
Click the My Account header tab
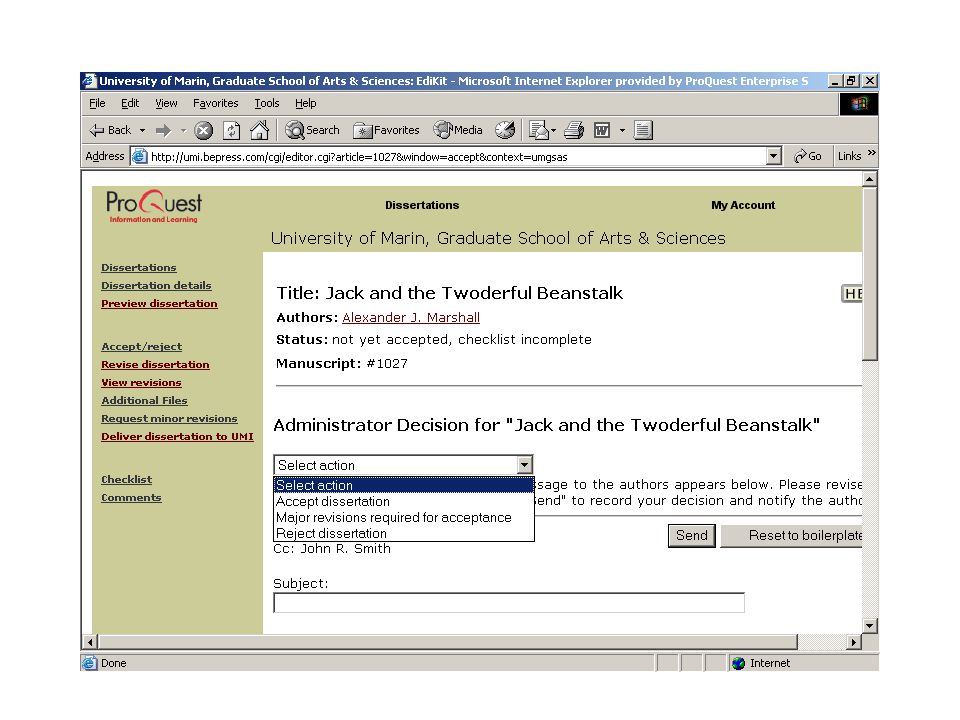(743, 205)
